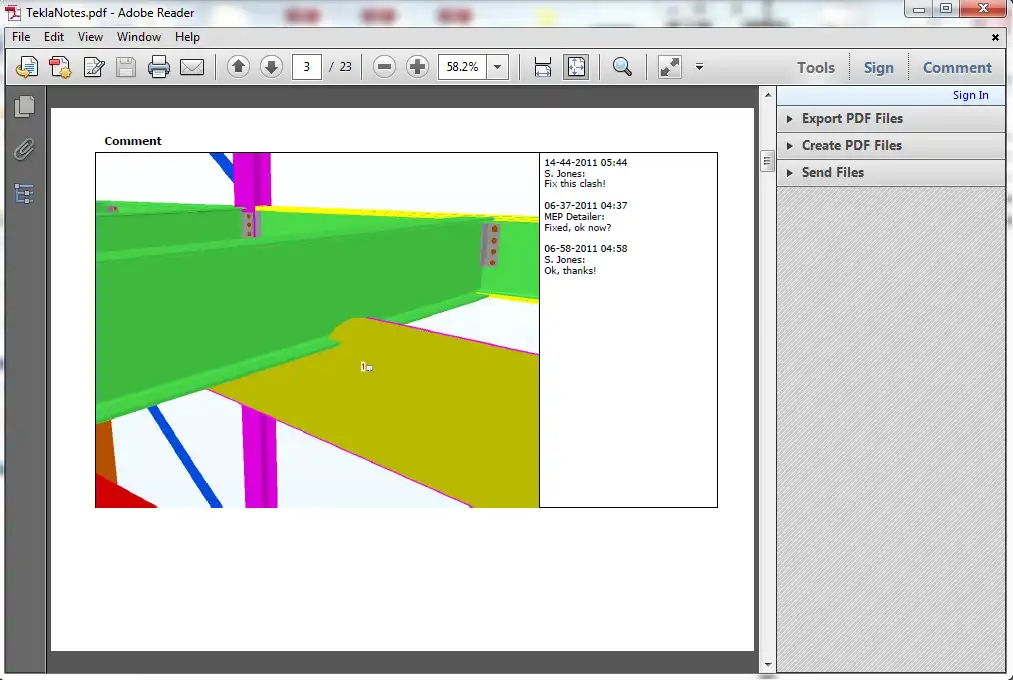The width and height of the screenshot is (1013, 680).
Task: Click the text 'Ok, thanks!'
Action: 570,271
